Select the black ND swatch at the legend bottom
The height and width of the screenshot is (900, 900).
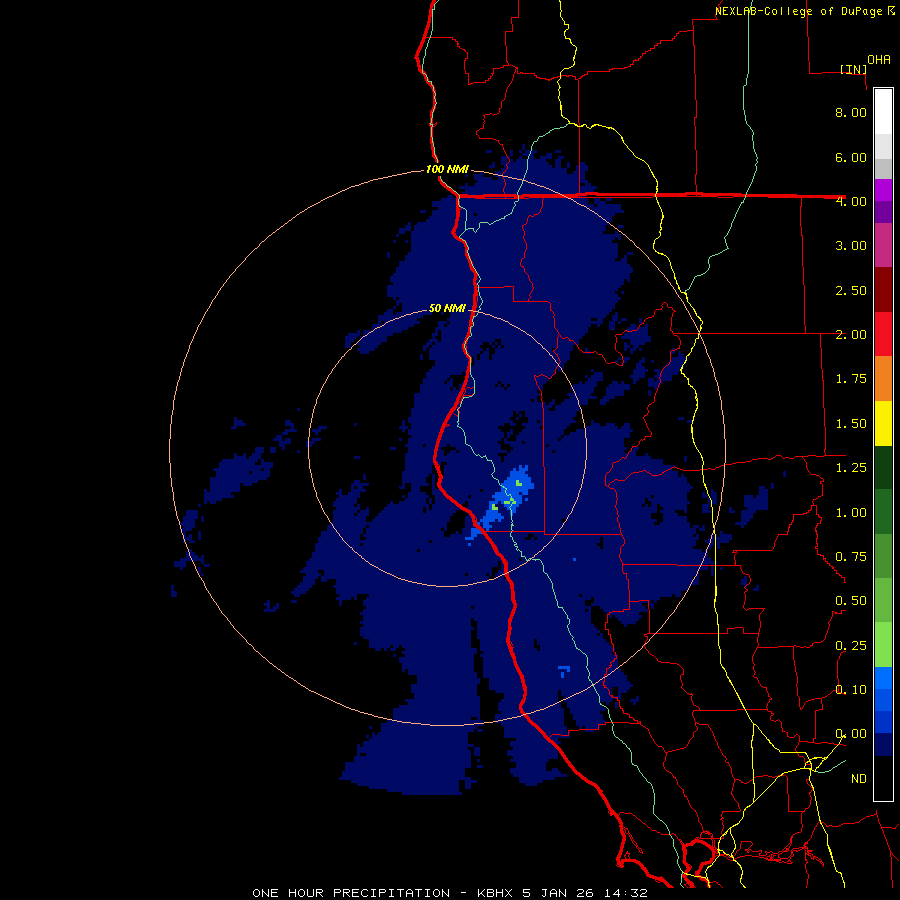click(x=883, y=778)
